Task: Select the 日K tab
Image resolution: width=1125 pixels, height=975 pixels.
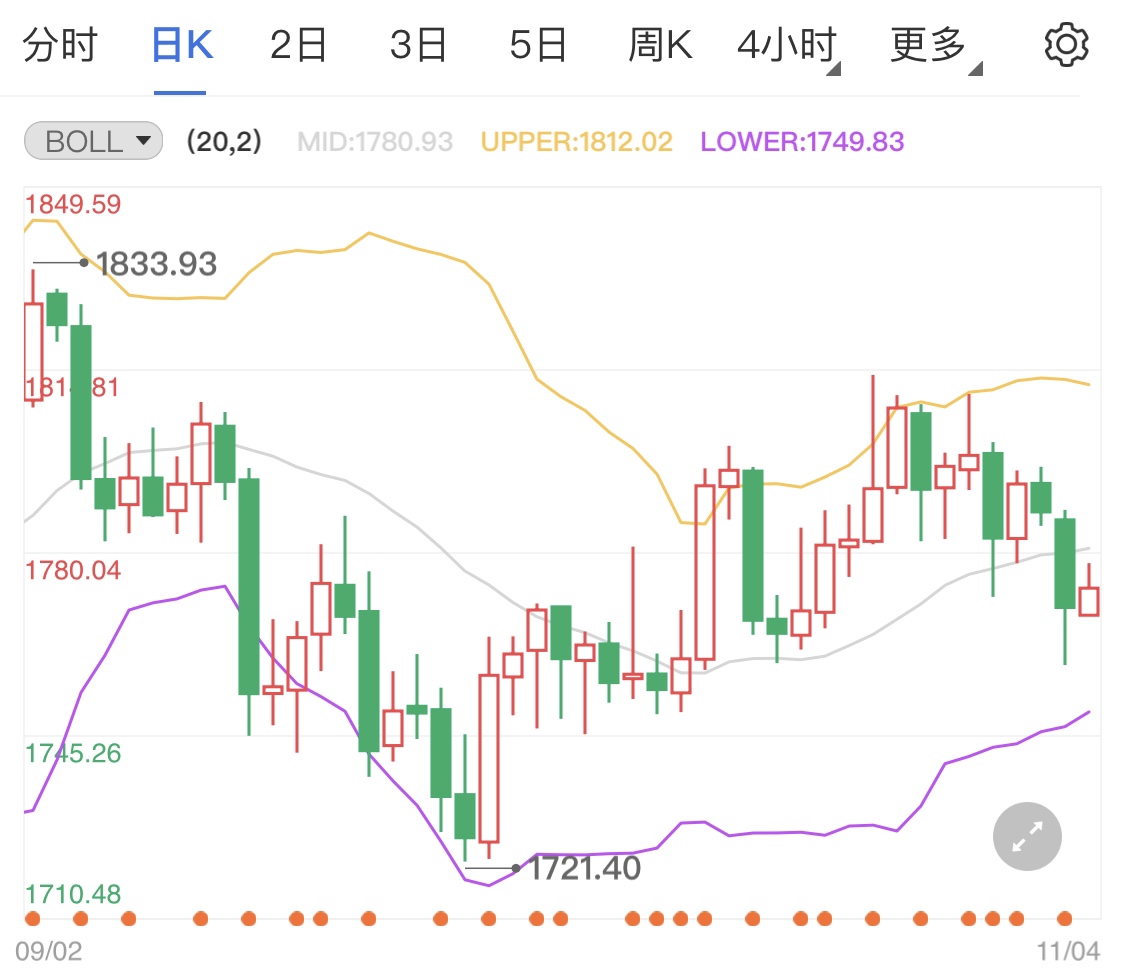Action: tap(182, 45)
